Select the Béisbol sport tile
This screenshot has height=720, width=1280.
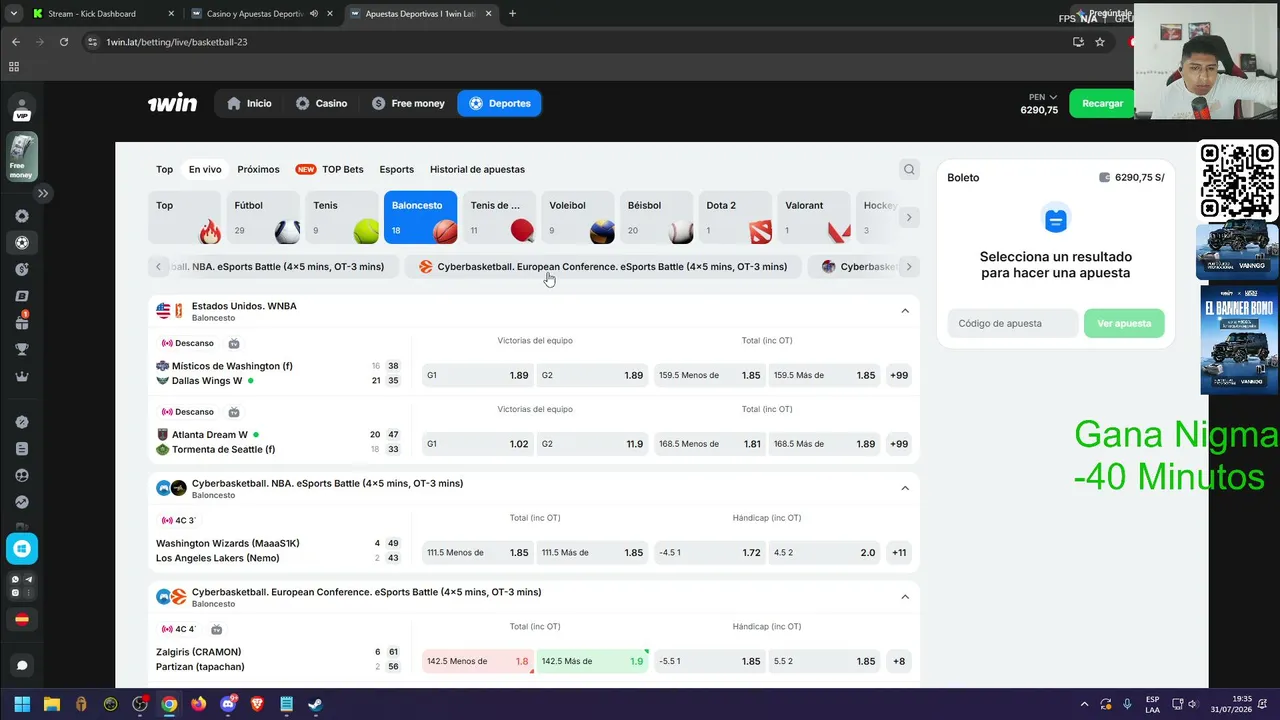click(x=656, y=217)
